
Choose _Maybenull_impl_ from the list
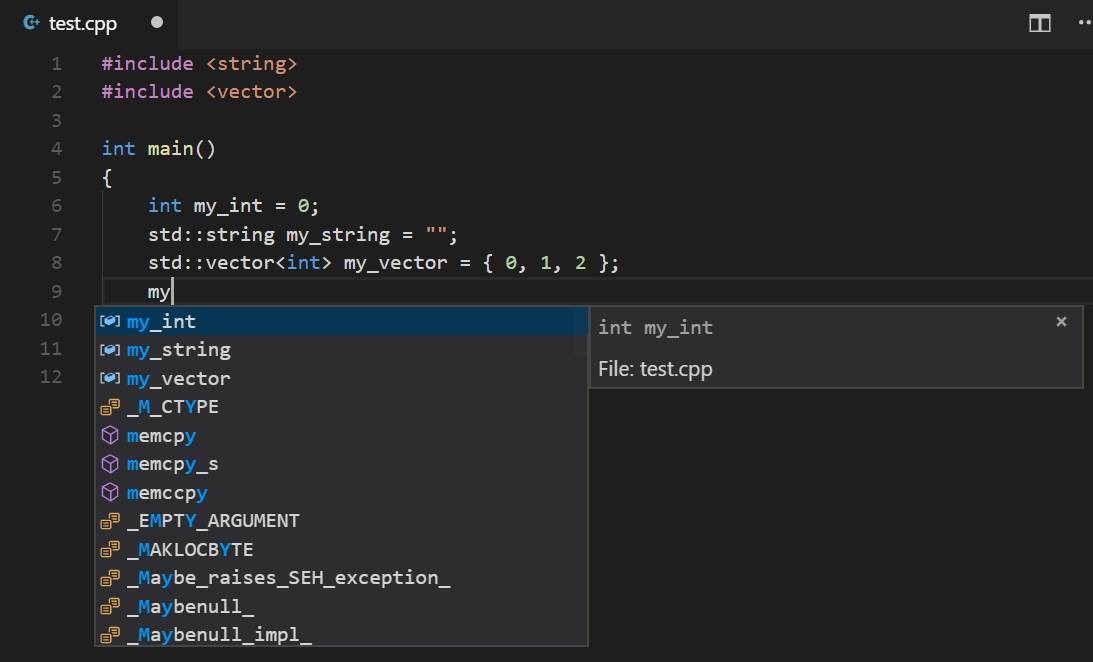[342, 635]
